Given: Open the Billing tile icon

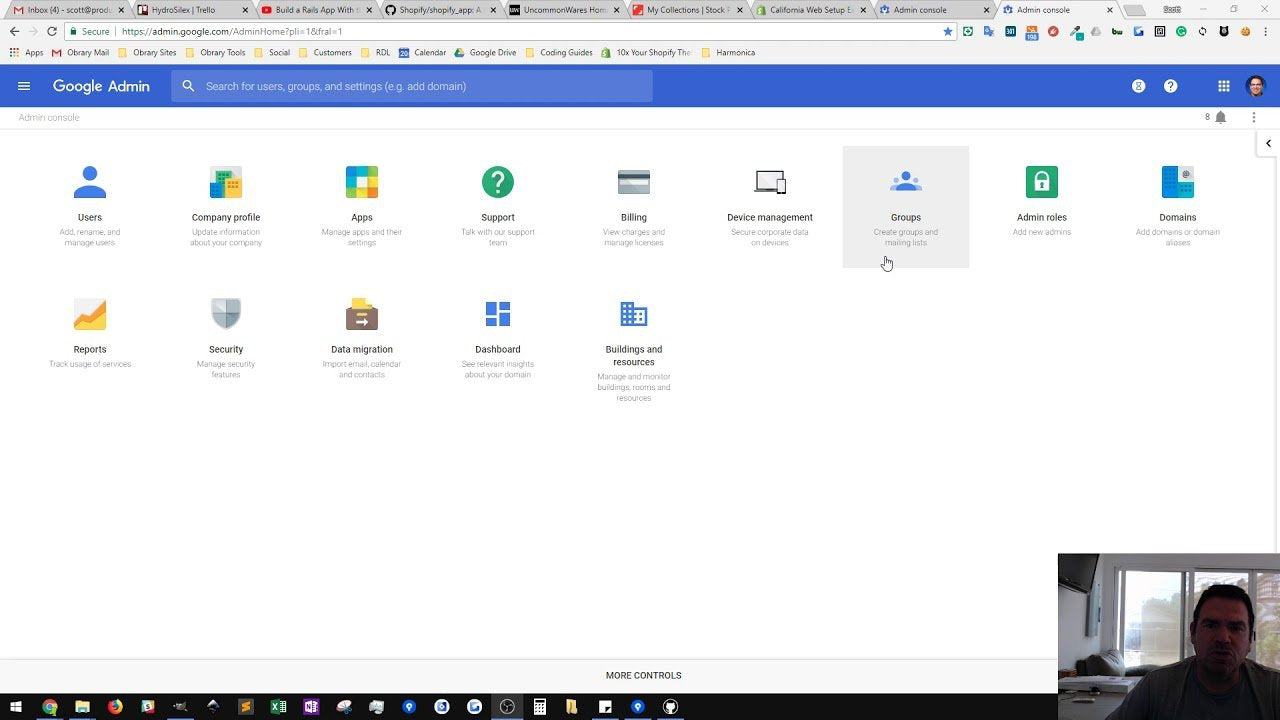Looking at the screenshot, I should pyautogui.click(x=633, y=181).
